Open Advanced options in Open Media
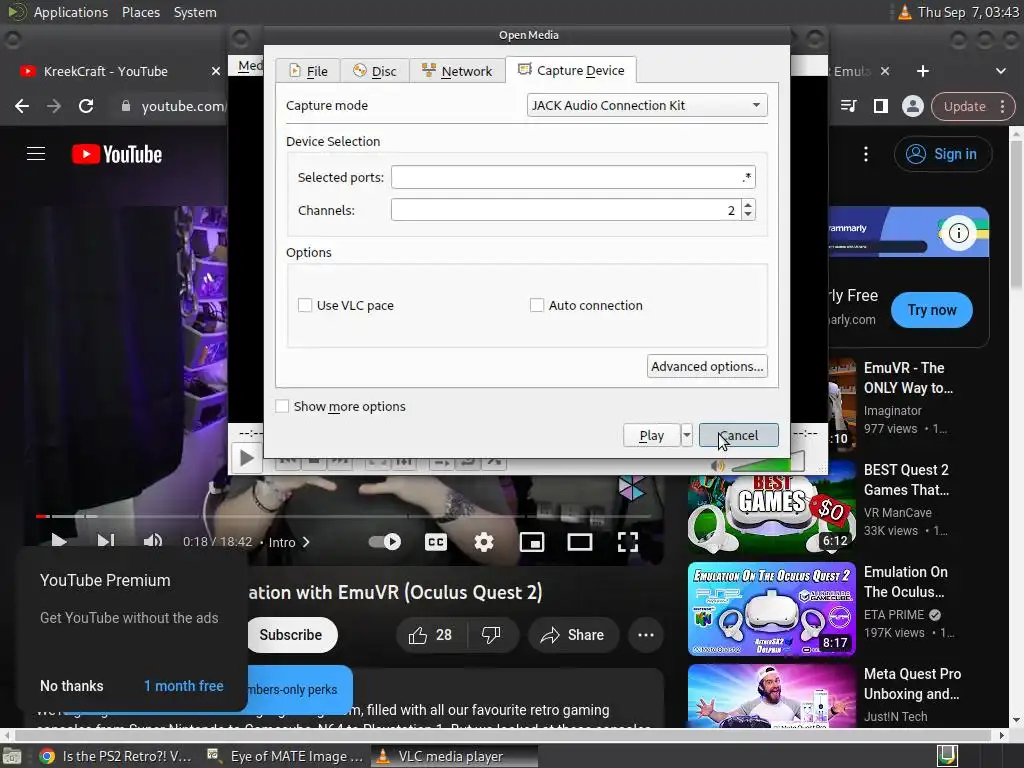This screenshot has height=768, width=1024. coord(707,366)
